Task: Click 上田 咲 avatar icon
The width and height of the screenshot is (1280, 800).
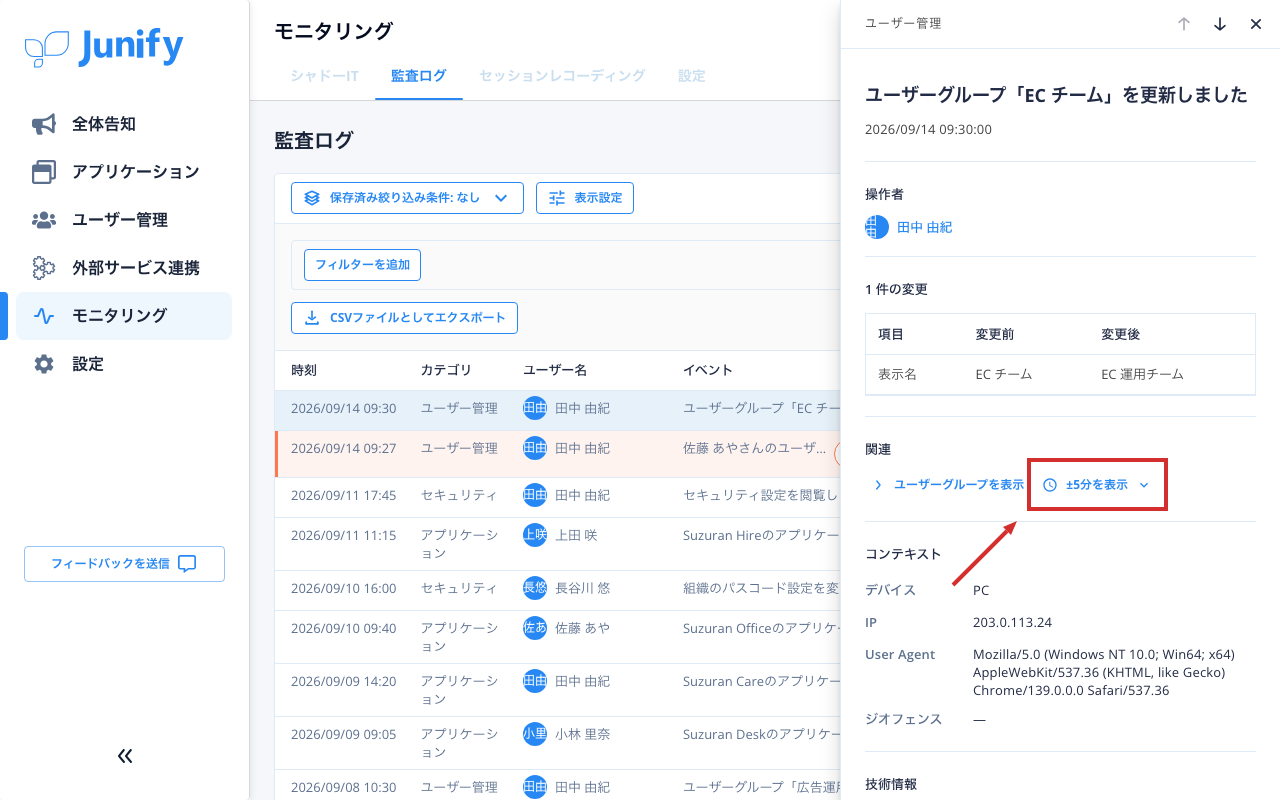Action: [x=535, y=535]
